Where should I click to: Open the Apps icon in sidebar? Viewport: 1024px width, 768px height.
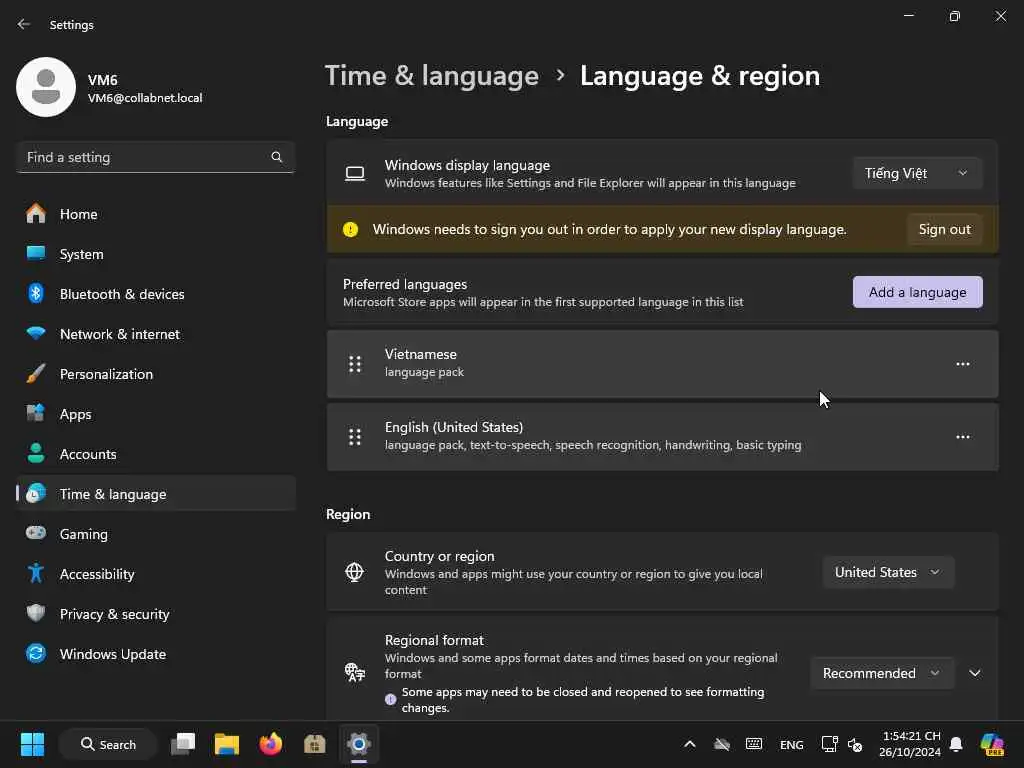(36, 413)
